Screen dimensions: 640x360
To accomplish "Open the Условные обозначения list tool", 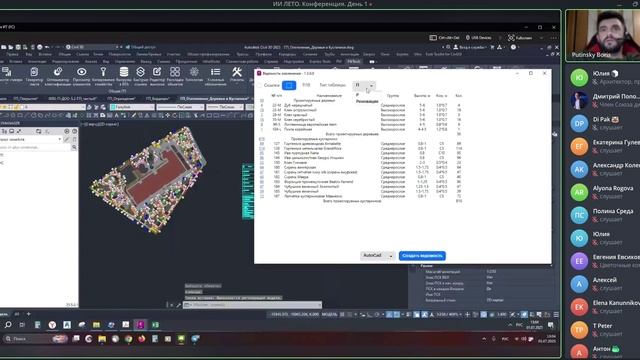I will coord(216,76).
